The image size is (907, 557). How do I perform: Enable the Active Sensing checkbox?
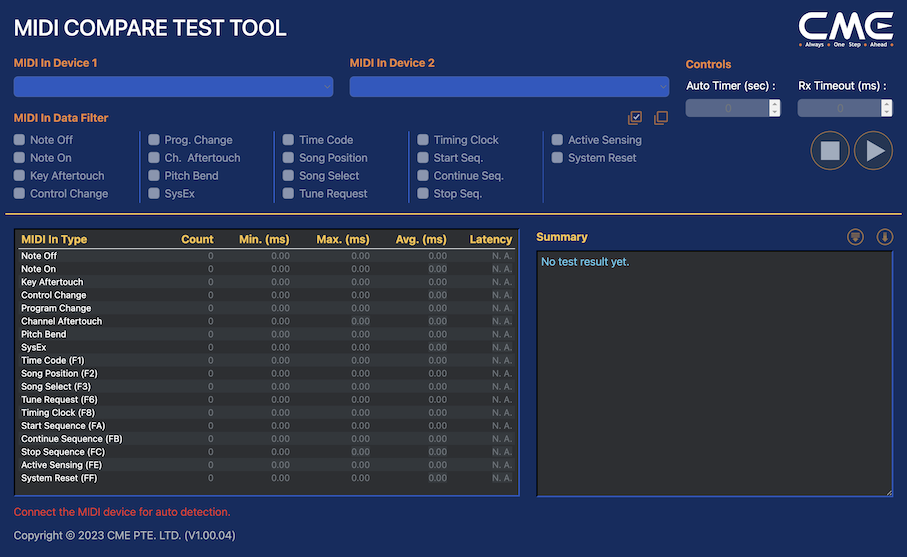[558, 140]
